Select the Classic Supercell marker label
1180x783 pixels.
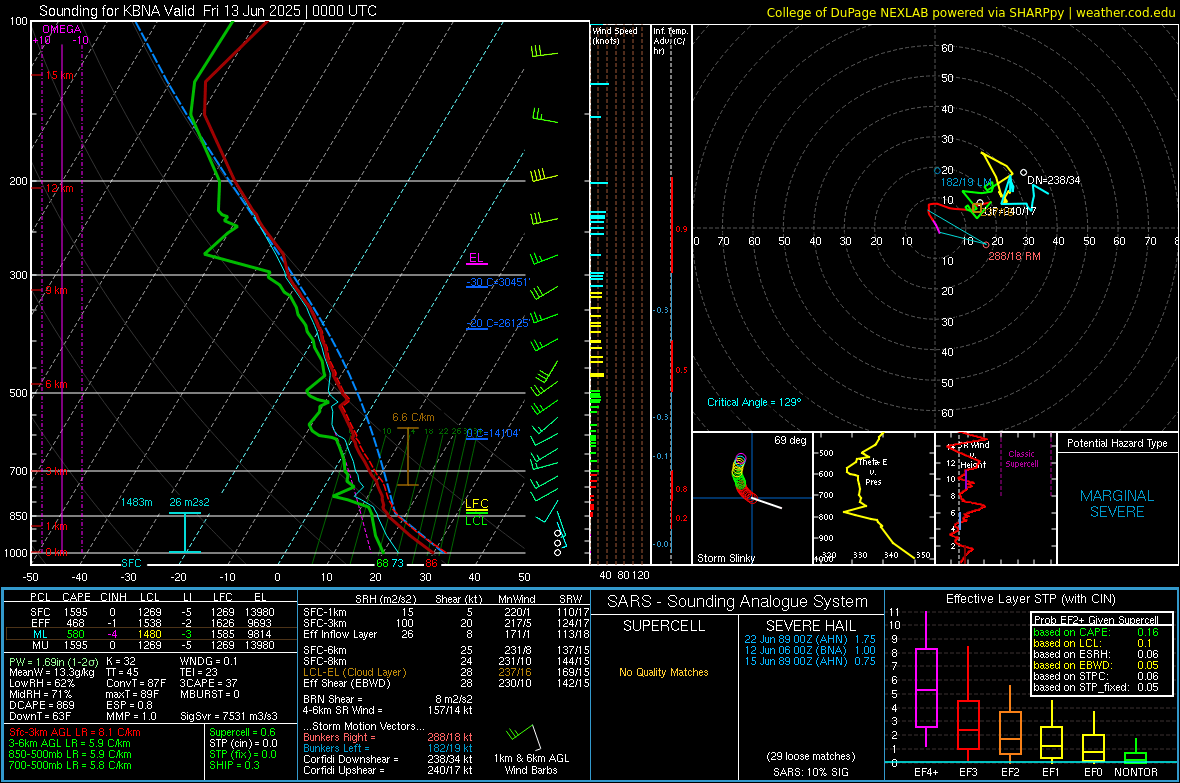click(1022, 459)
